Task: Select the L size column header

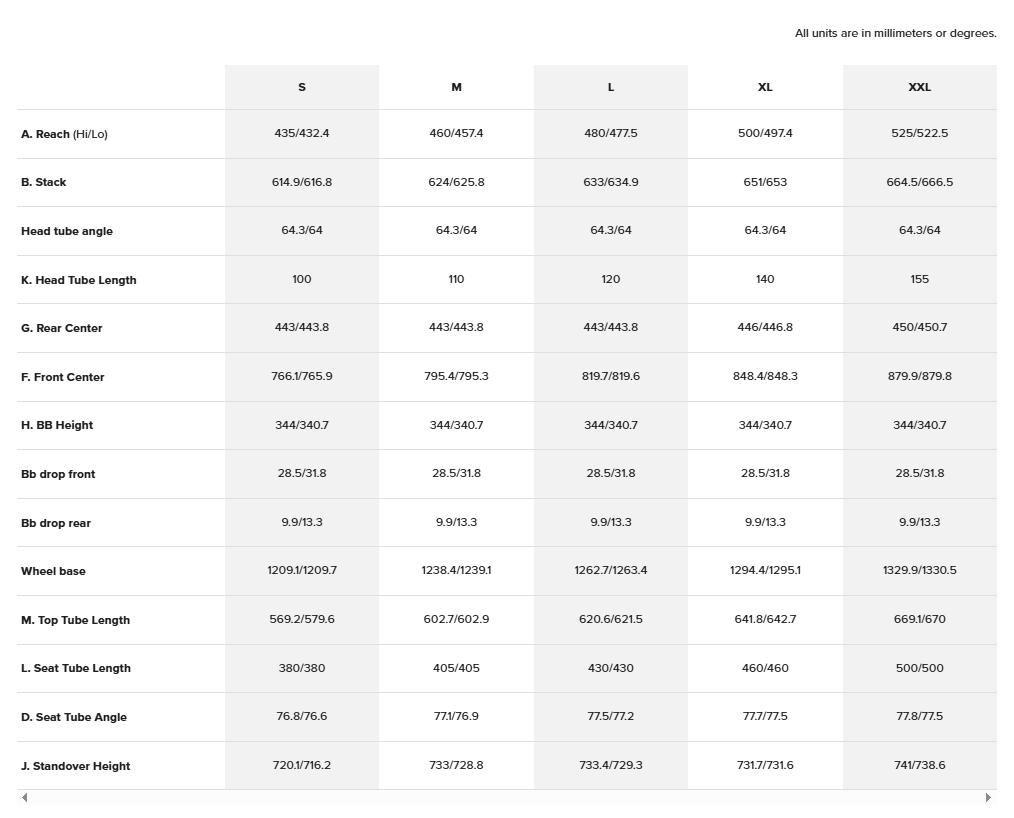Action: (611, 87)
